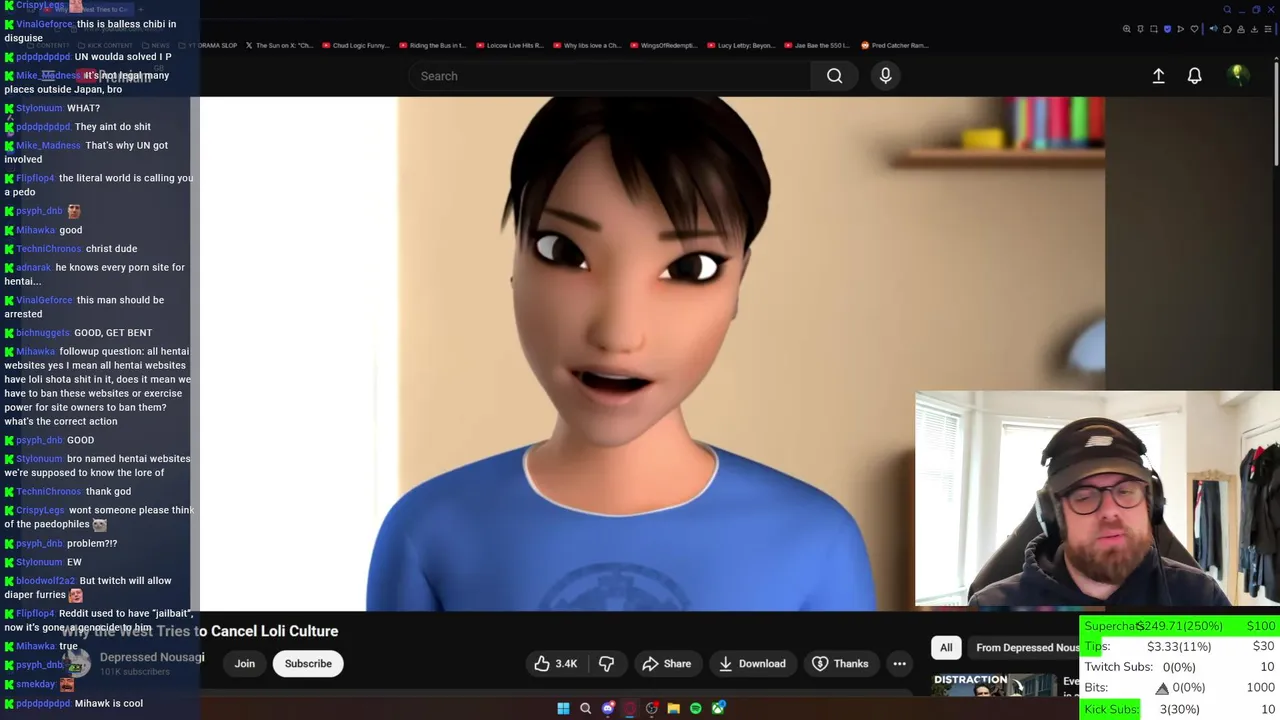The image size is (1280, 720).
Task: Click username smekday in chat
Action: click(x=35, y=685)
